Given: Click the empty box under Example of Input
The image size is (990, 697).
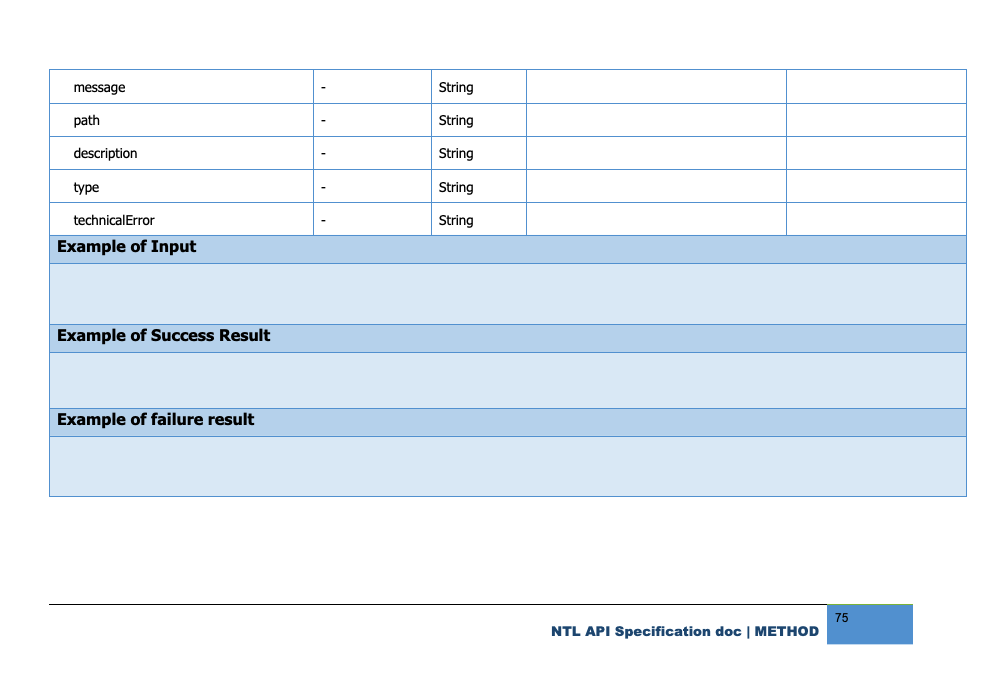Looking at the screenshot, I should (x=507, y=294).
